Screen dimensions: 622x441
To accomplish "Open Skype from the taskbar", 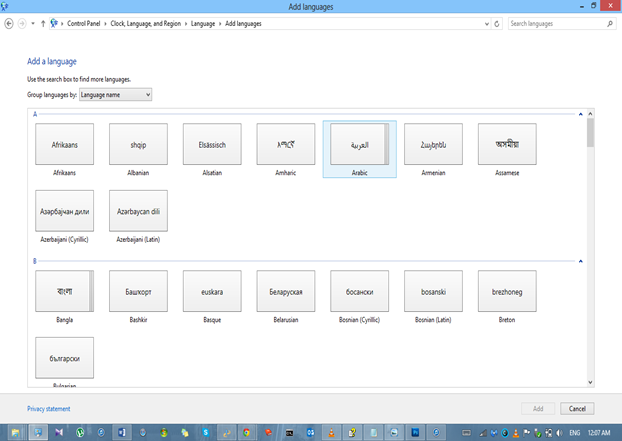I will point(205,433).
